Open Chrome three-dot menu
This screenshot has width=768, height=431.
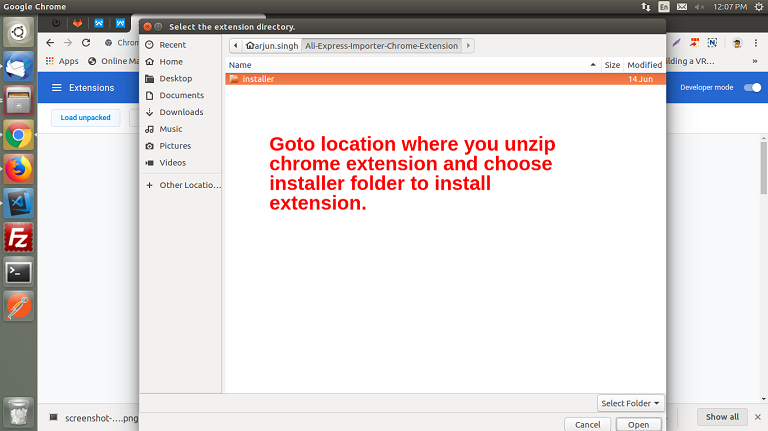pos(756,43)
